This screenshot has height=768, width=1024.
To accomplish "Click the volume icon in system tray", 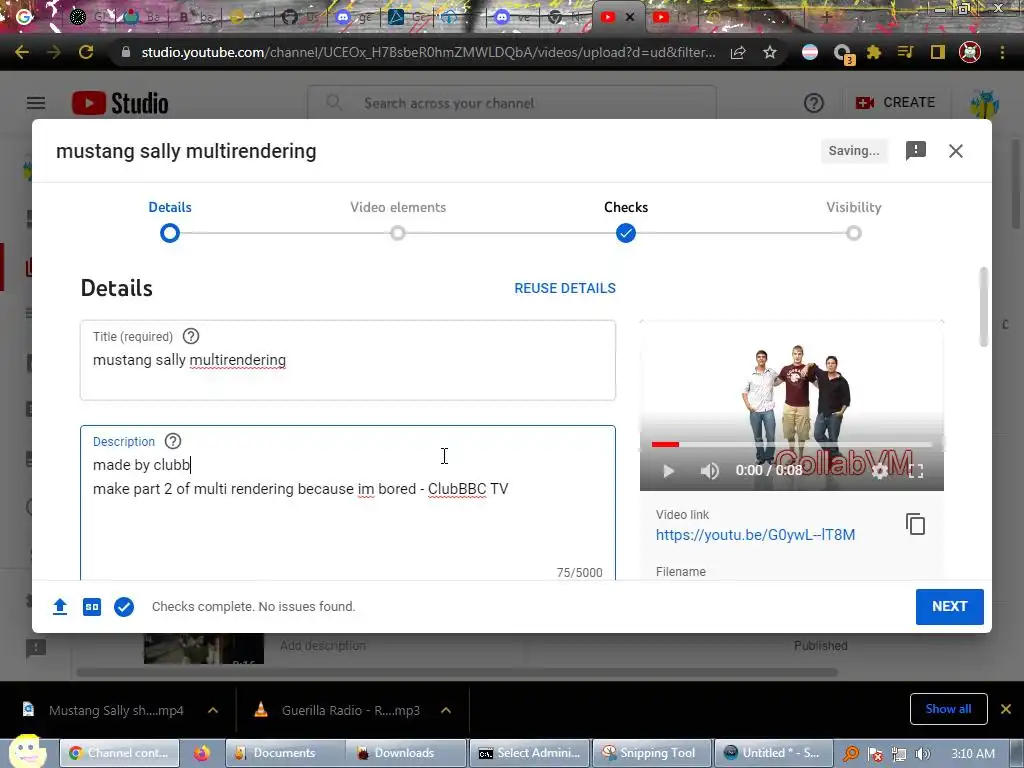I will click(x=923, y=754).
